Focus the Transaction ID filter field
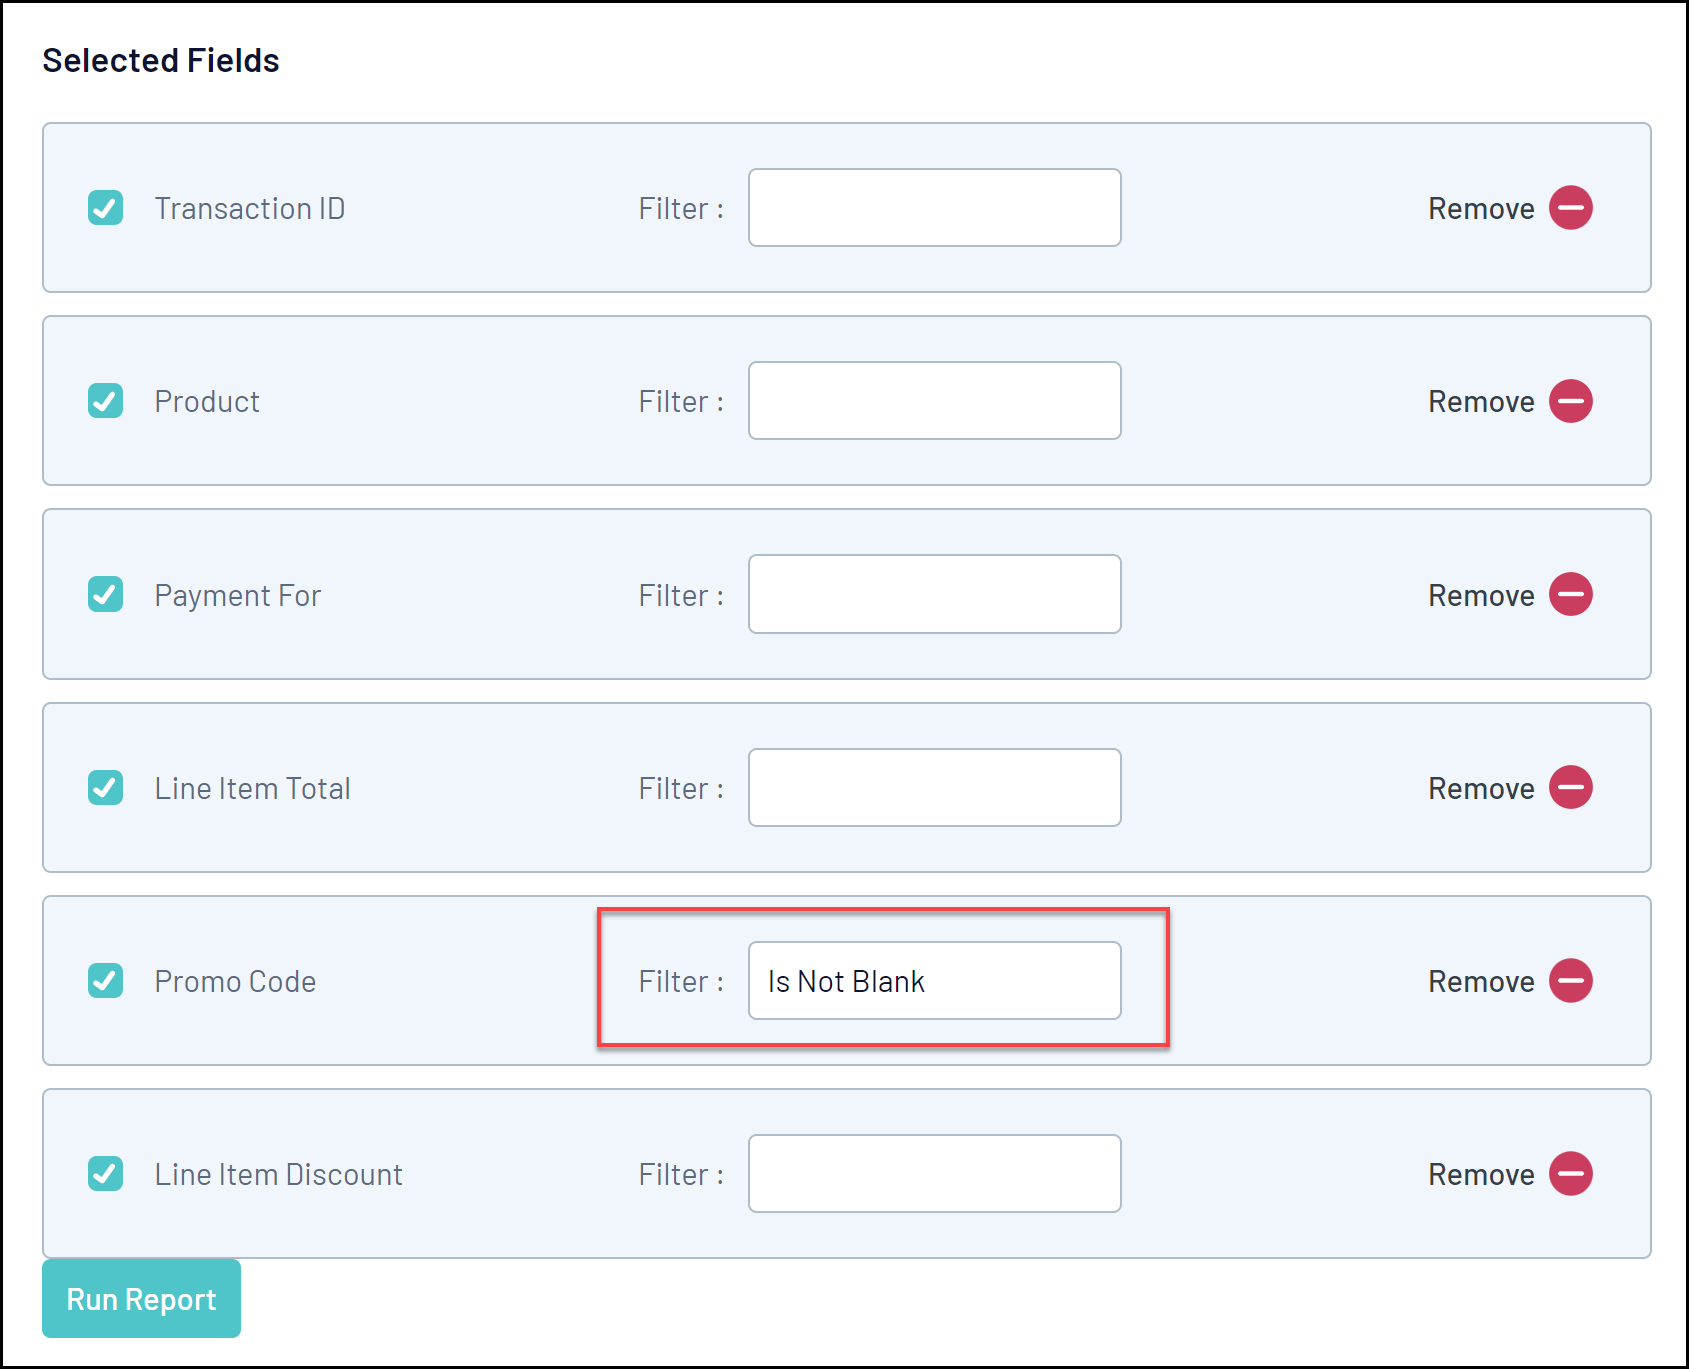The width and height of the screenshot is (1689, 1369). click(934, 208)
